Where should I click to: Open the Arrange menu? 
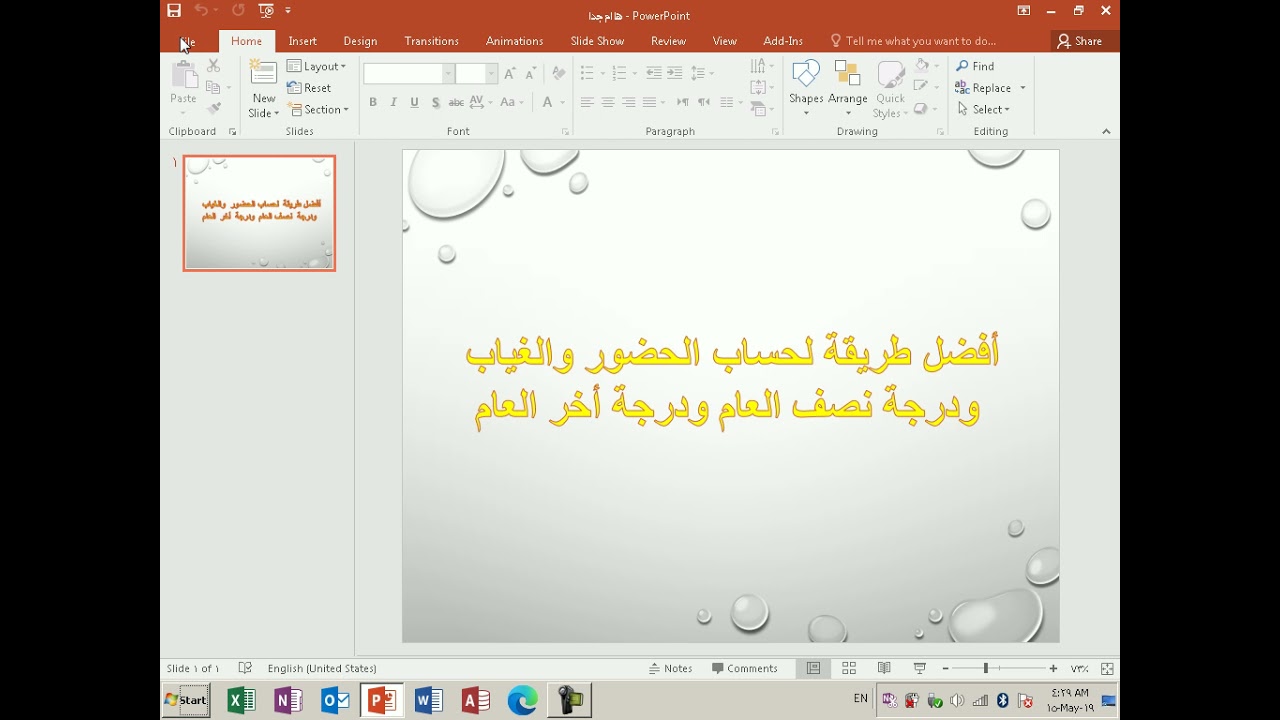pos(848,88)
